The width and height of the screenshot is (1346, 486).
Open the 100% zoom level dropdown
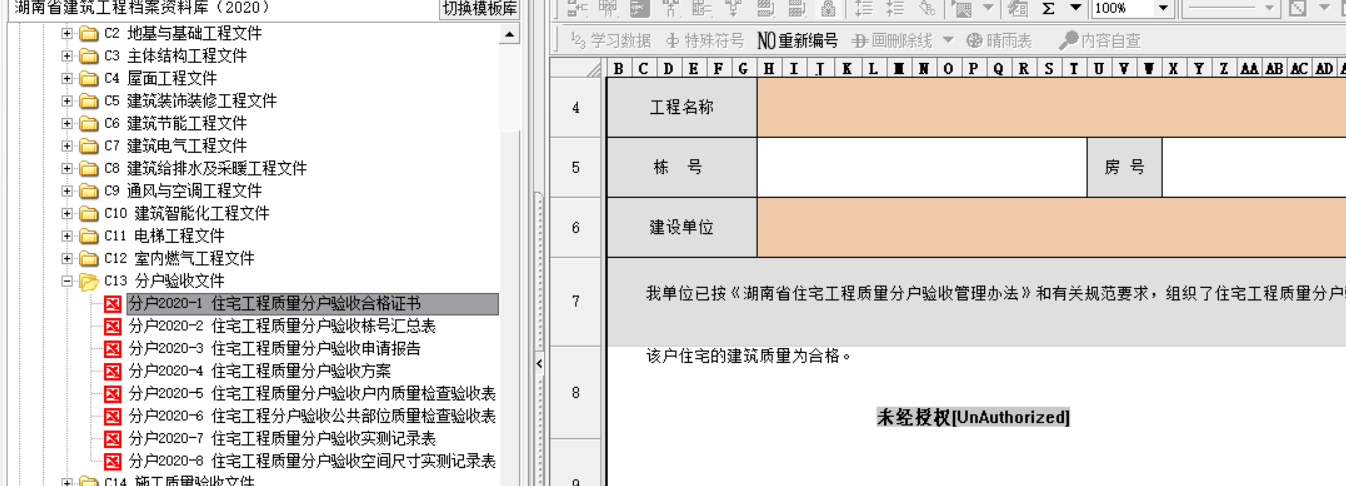click(1163, 8)
